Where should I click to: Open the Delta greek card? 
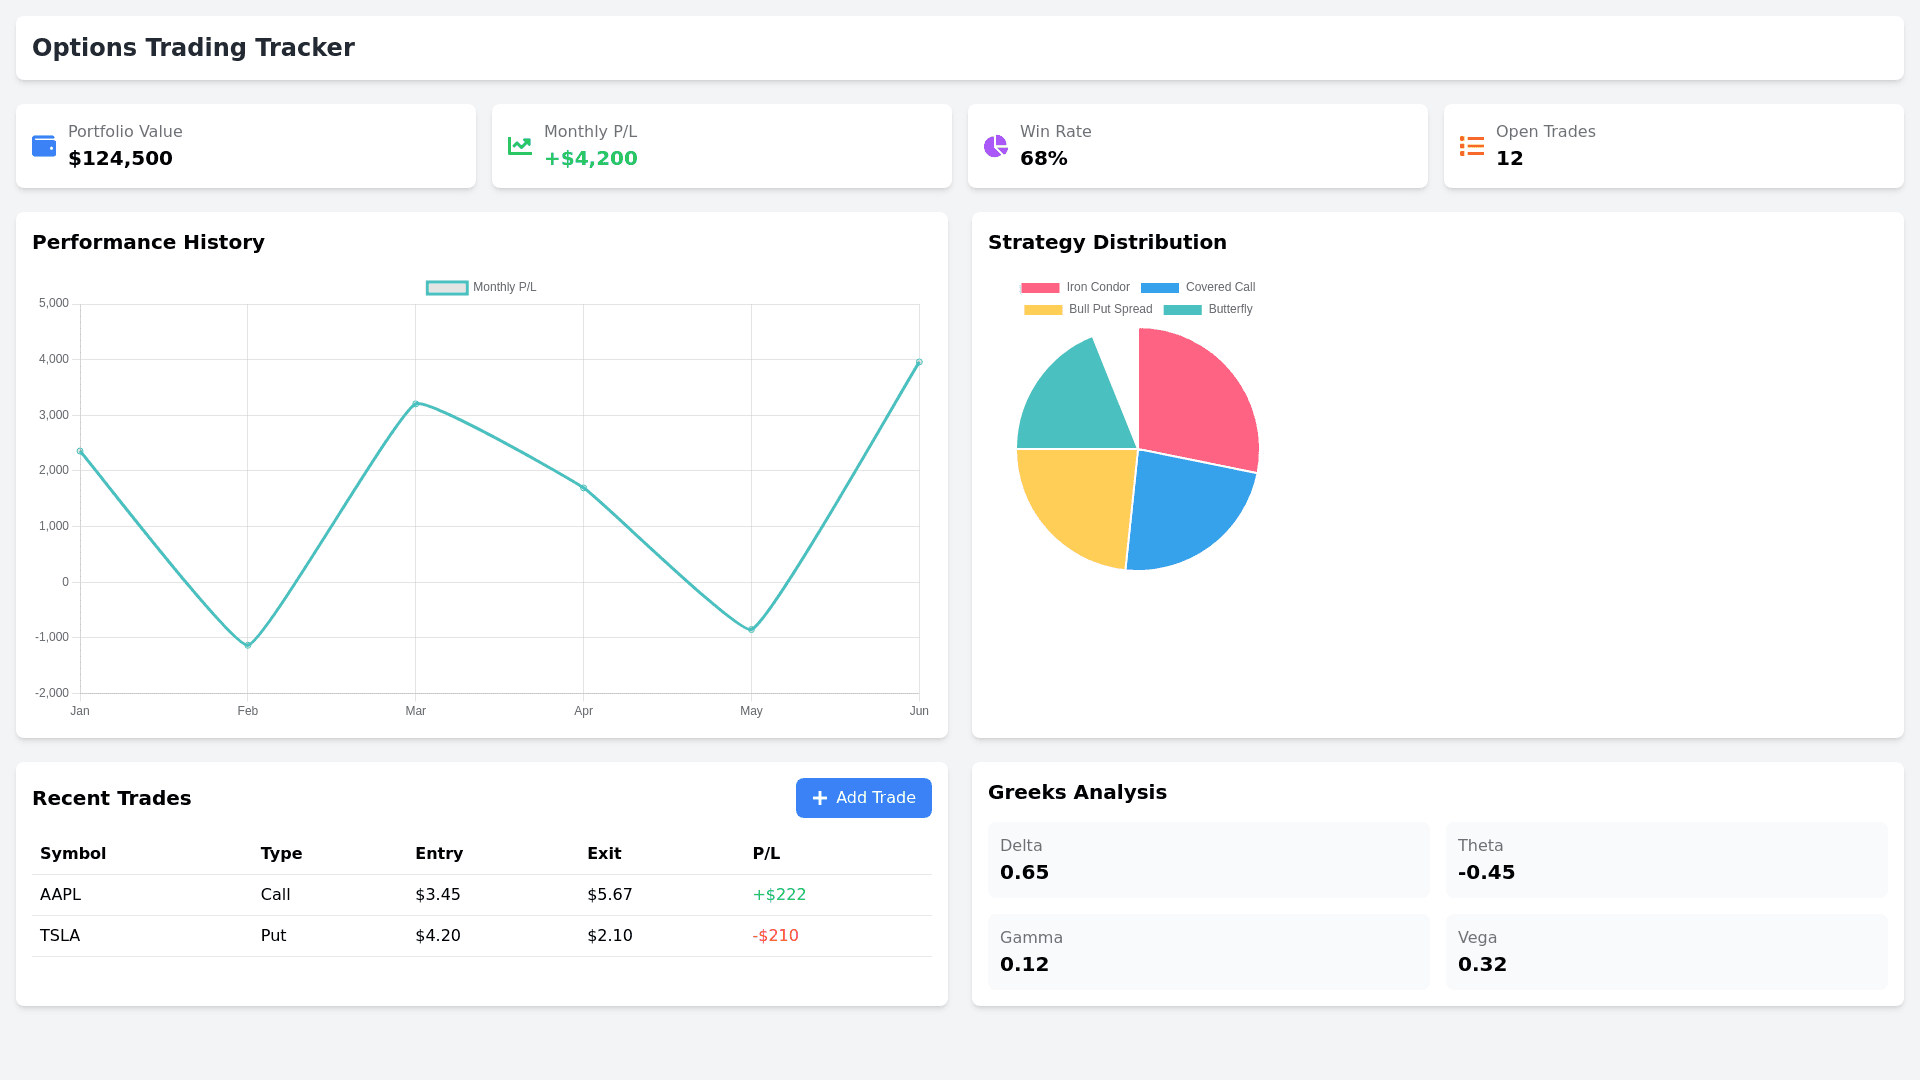[x=1208, y=860]
